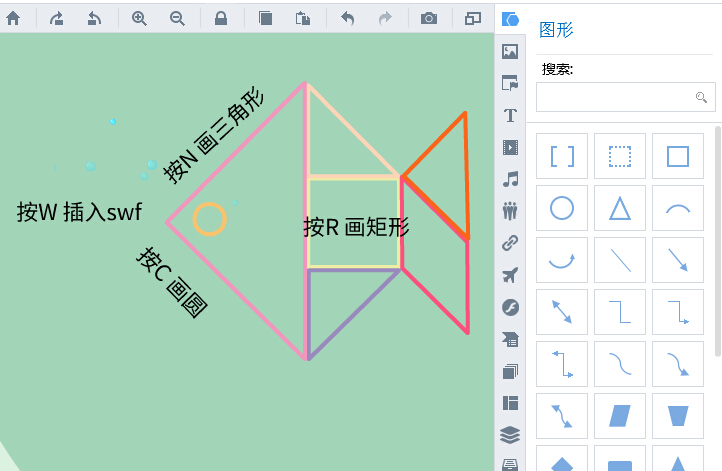Viewport: 722px width, 471px height.
Task: Select the dotted rectangle shape
Action: (620, 156)
